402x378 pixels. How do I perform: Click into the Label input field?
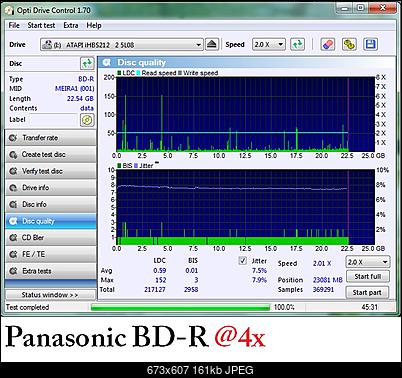pos(53,120)
